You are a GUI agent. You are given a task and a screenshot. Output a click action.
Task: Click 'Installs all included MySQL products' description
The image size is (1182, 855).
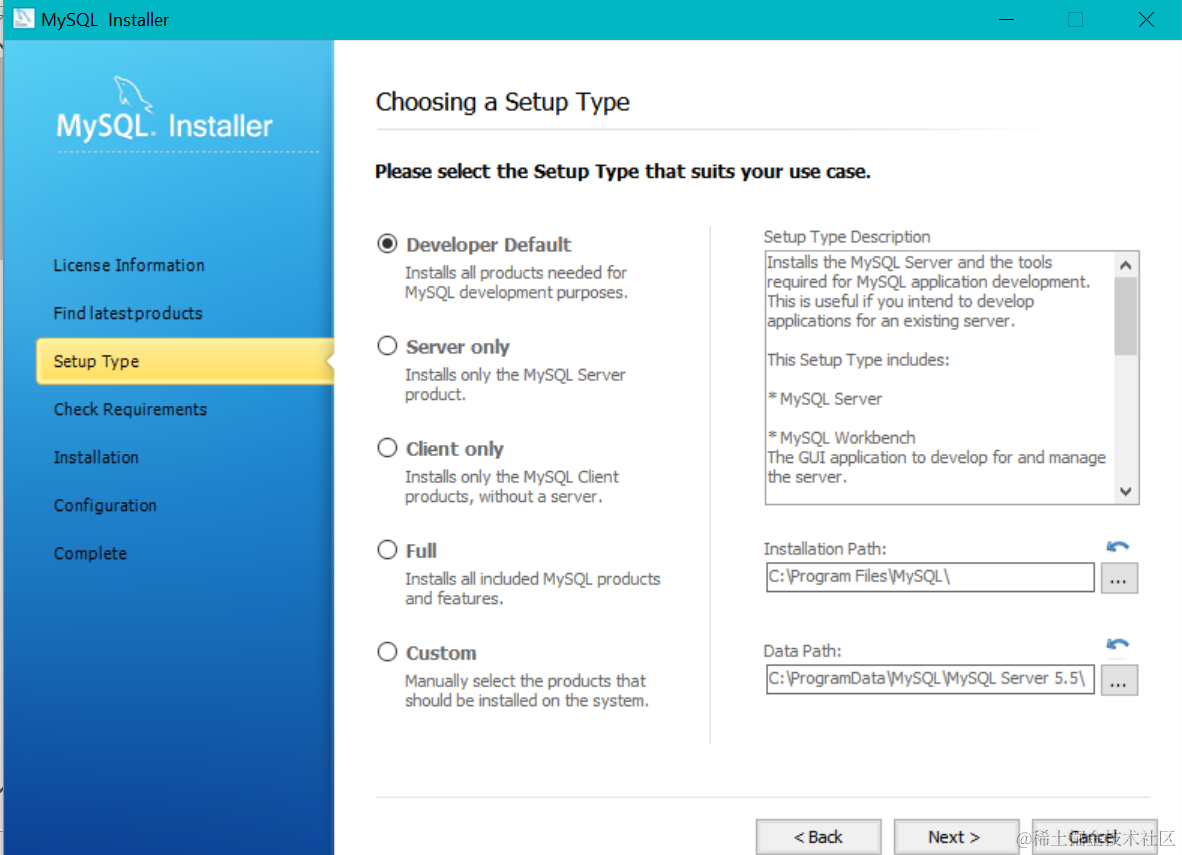click(x=532, y=589)
